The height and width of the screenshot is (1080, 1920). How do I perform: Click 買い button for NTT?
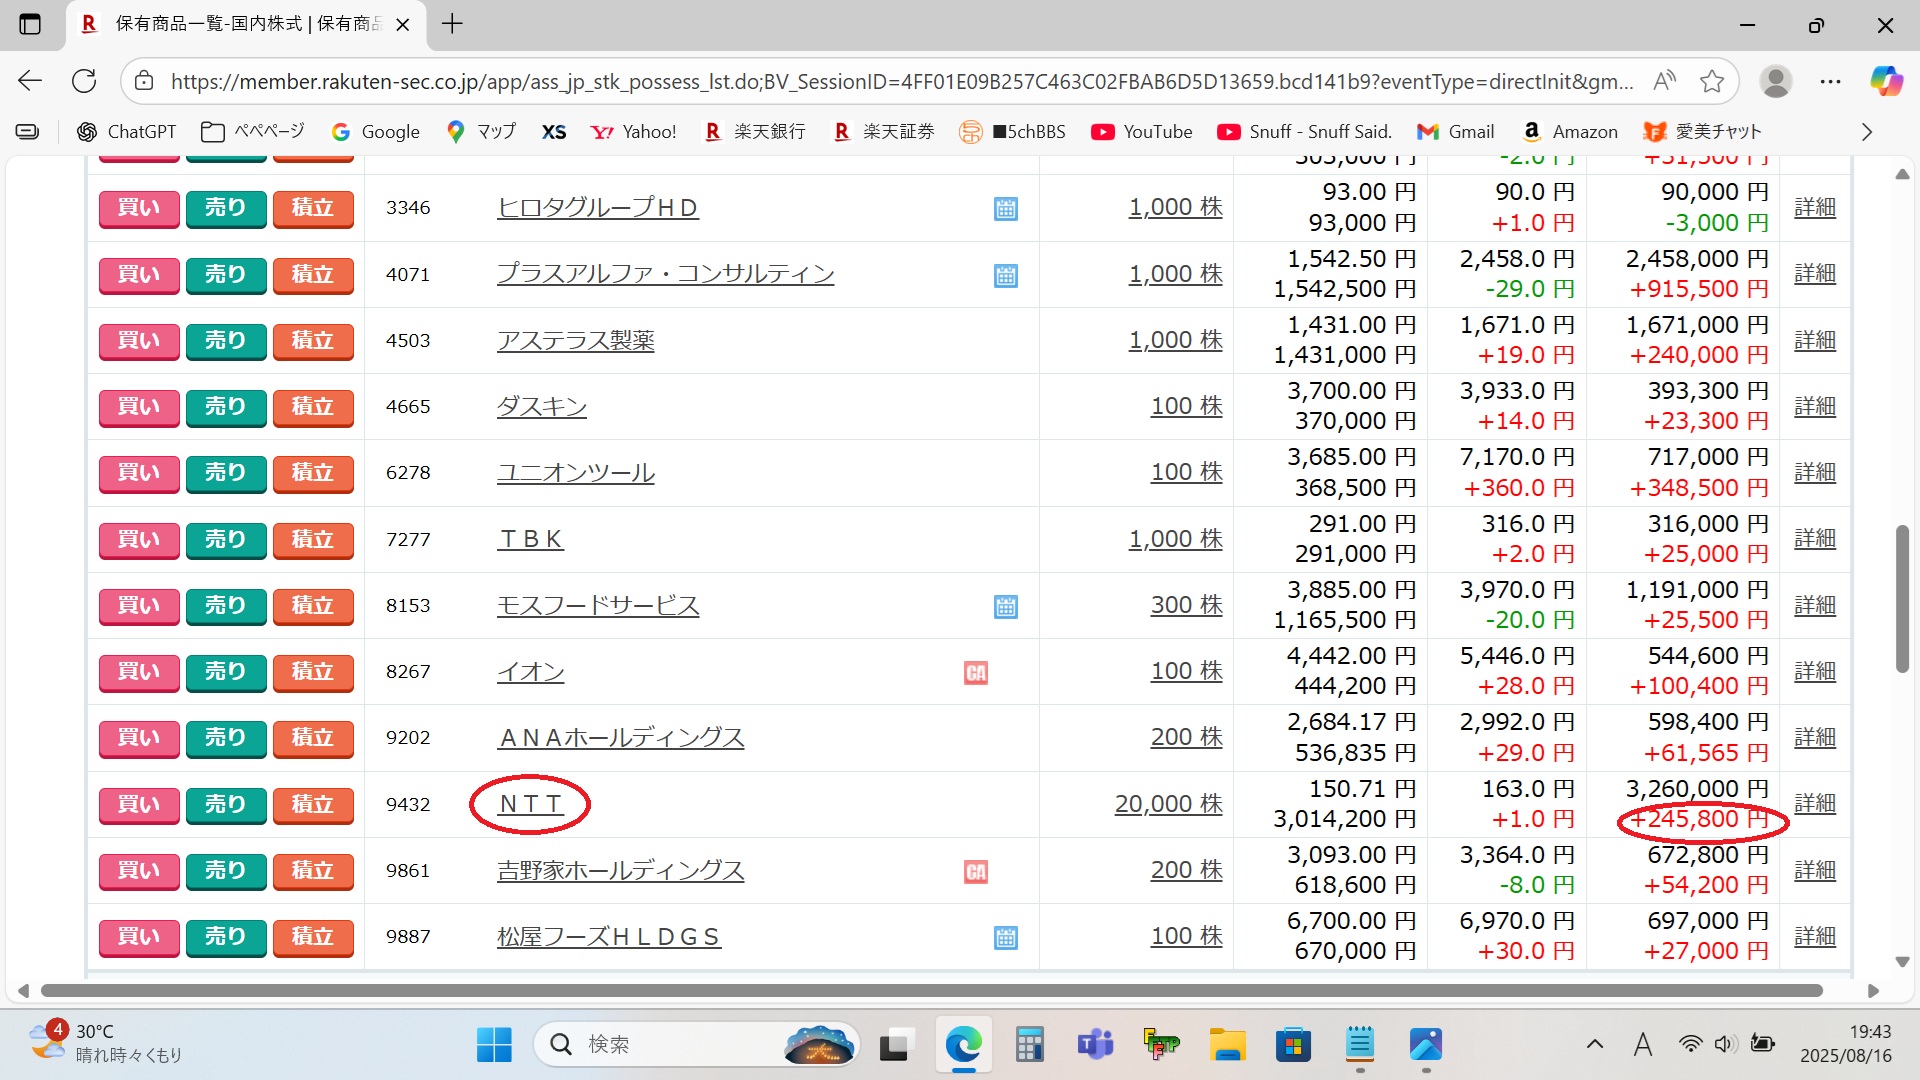pyautogui.click(x=139, y=805)
